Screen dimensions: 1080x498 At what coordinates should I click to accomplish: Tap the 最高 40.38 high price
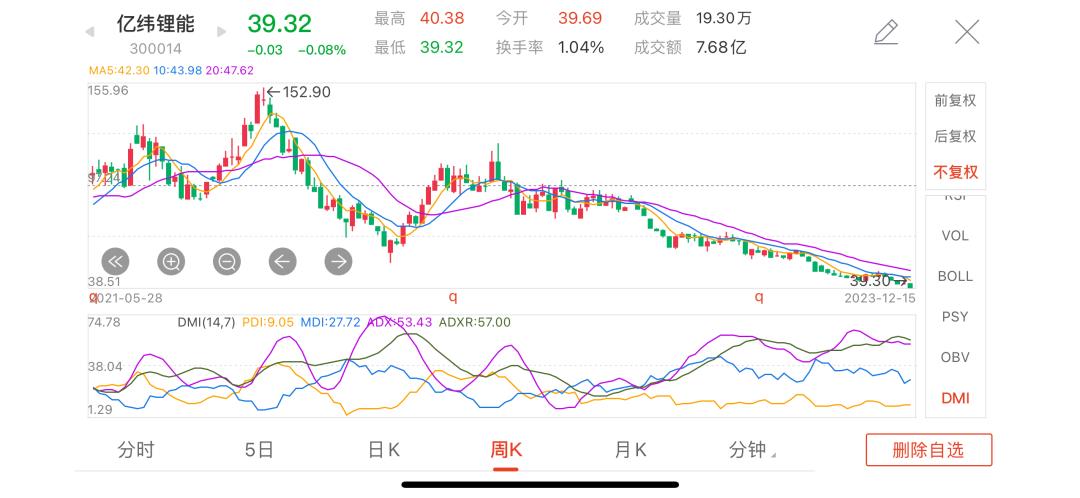coord(419,18)
